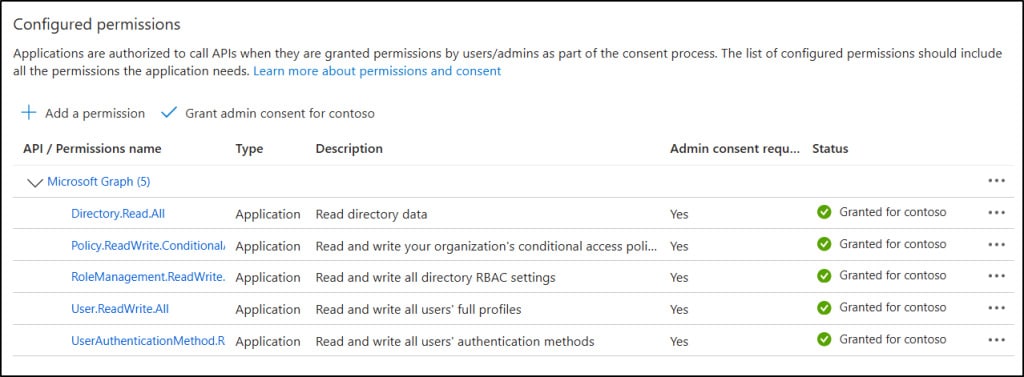Viewport: 1024px width, 377px height.
Task: Open the Learn more about permissions and consent link
Action: coord(377,71)
